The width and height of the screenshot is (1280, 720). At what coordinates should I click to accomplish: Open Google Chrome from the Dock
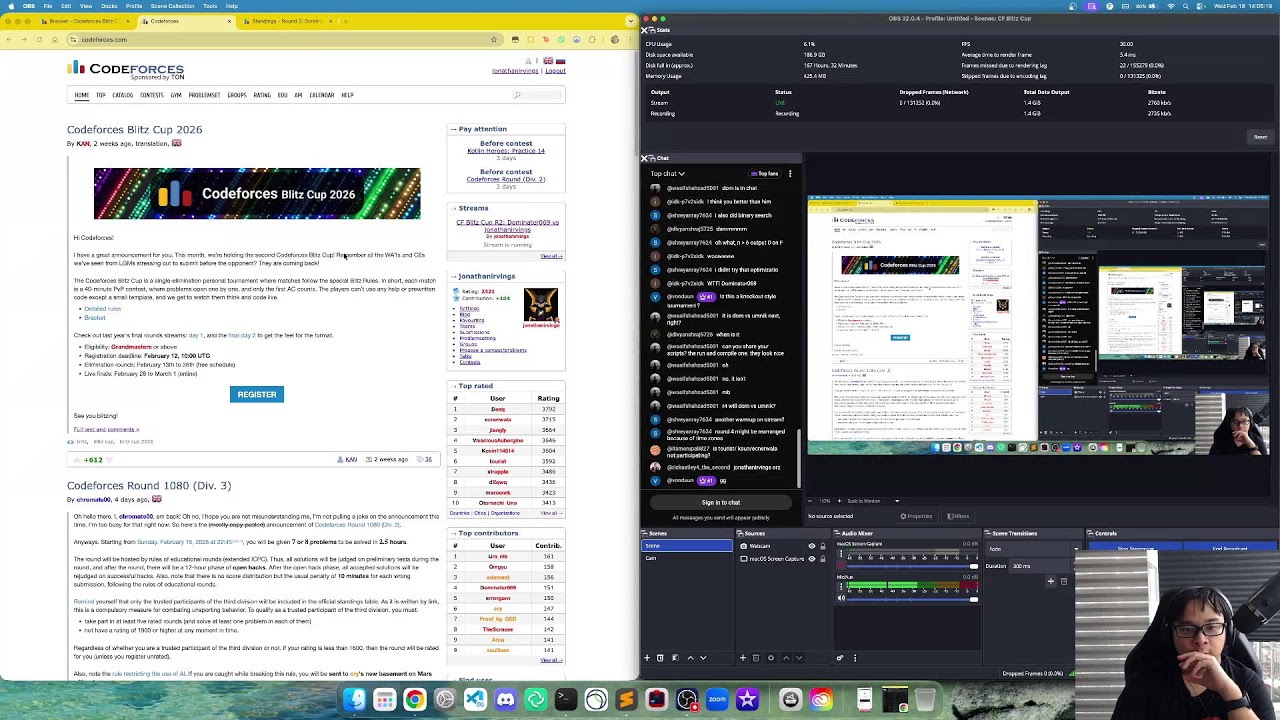[x=414, y=700]
